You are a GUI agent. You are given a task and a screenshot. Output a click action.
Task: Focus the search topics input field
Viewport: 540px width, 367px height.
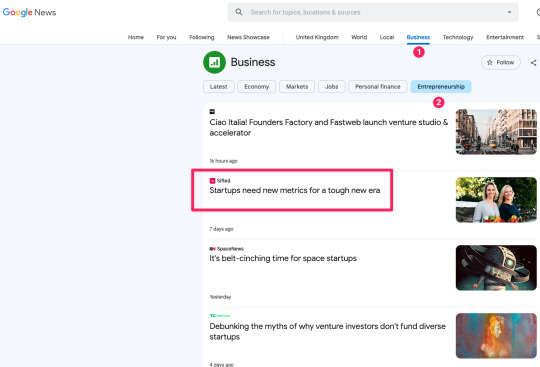374,12
